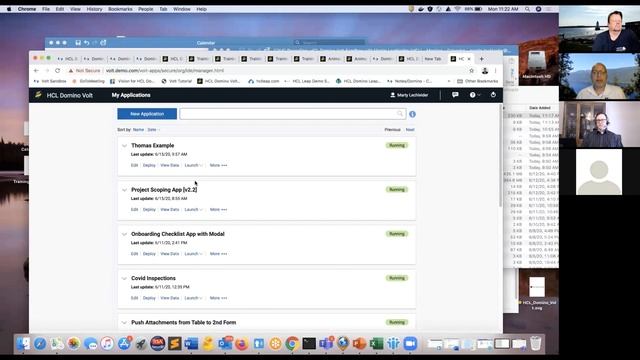The width and height of the screenshot is (640, 360).
Task: Open Music app from the dock
Action: pyautogui.click(x=107, y=343)
